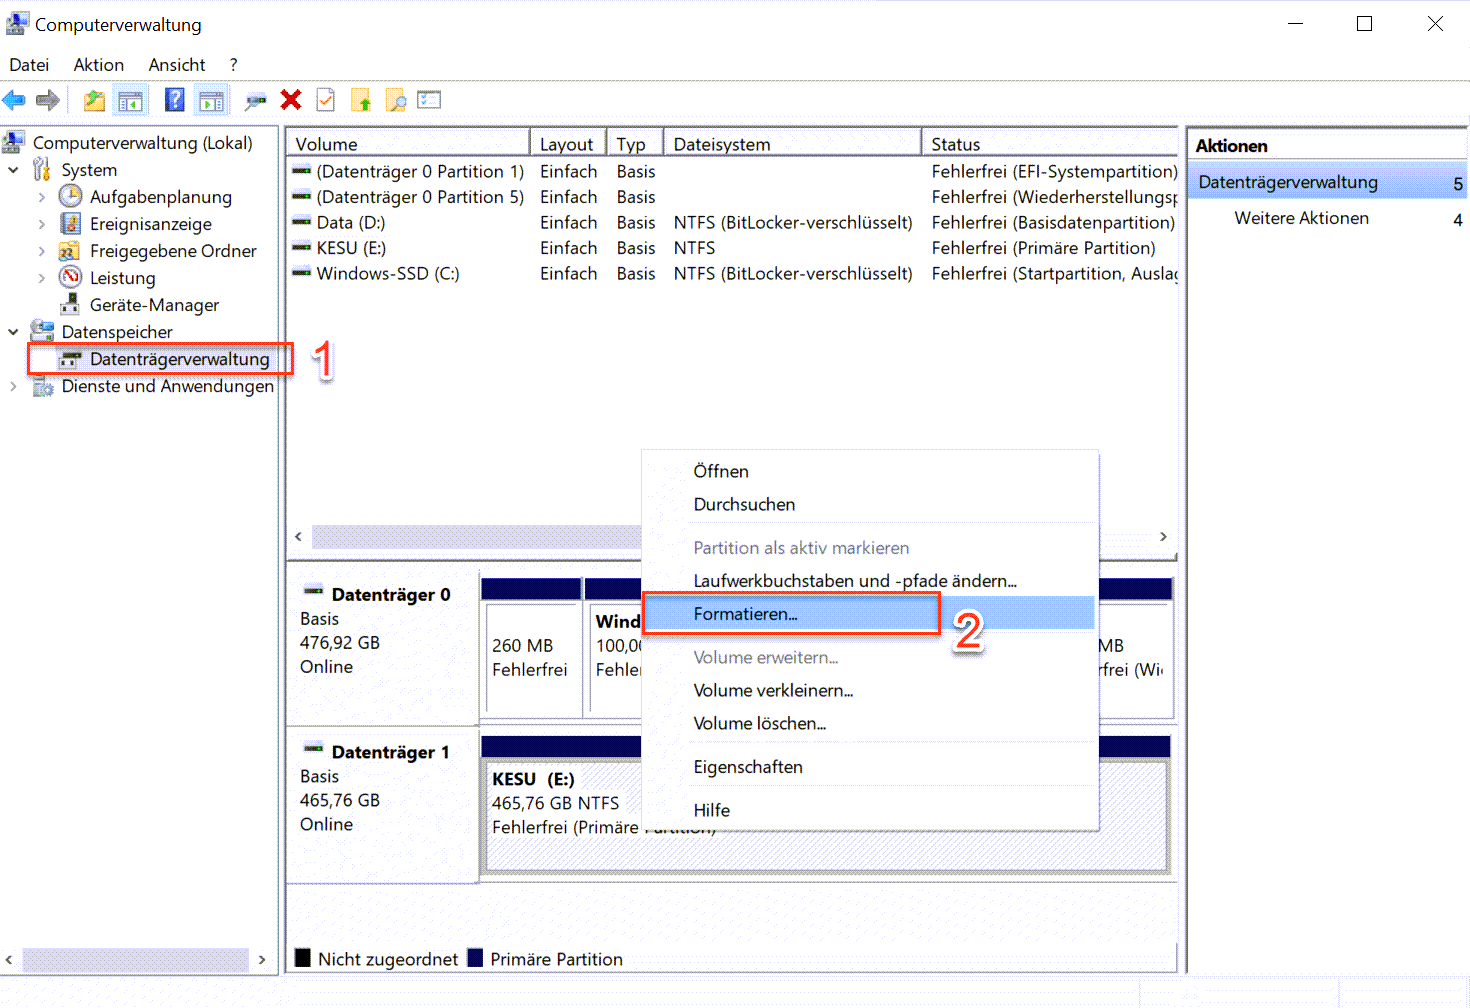This screenshot has height=1008, width=1470.
Task: Expand the Leistung node
Action: pos(41,278)
